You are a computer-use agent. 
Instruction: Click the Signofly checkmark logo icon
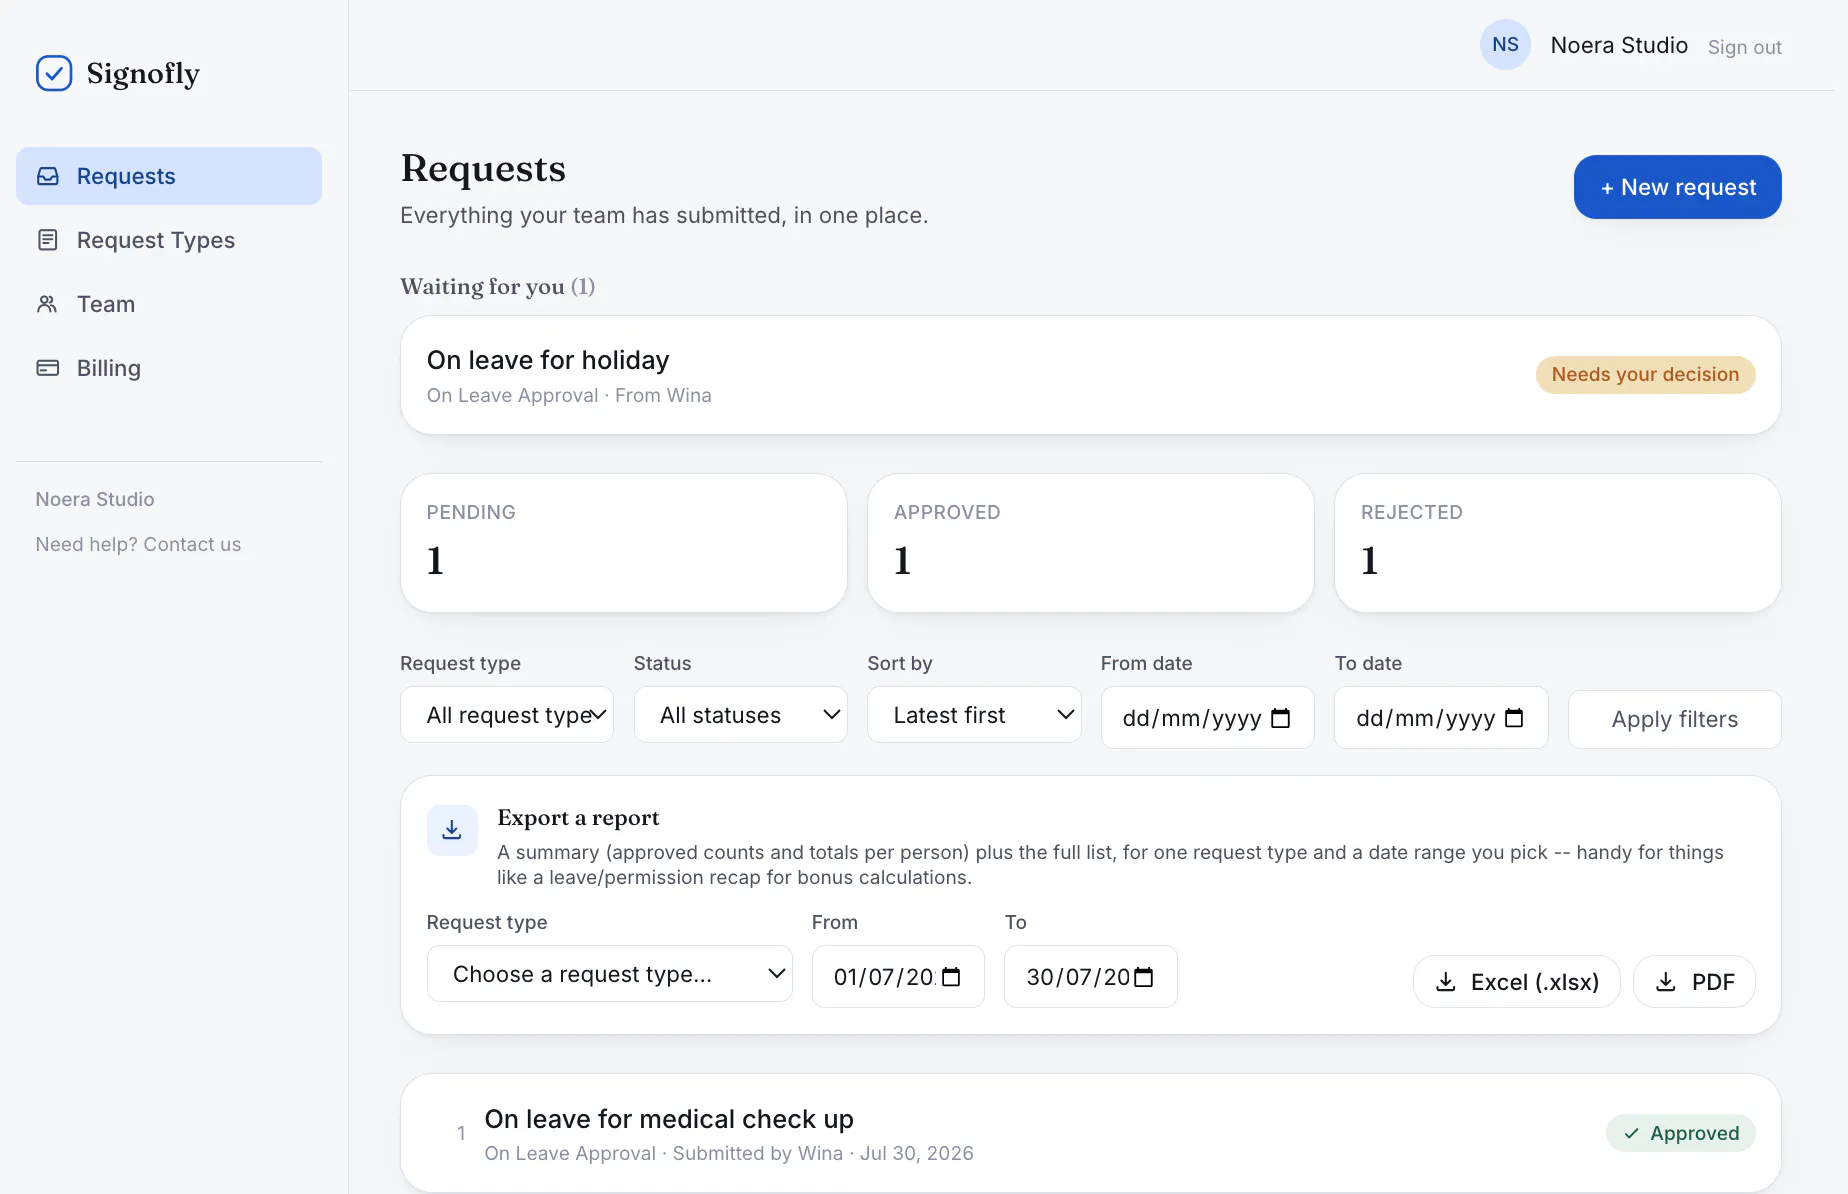click(x=54, y=73)
